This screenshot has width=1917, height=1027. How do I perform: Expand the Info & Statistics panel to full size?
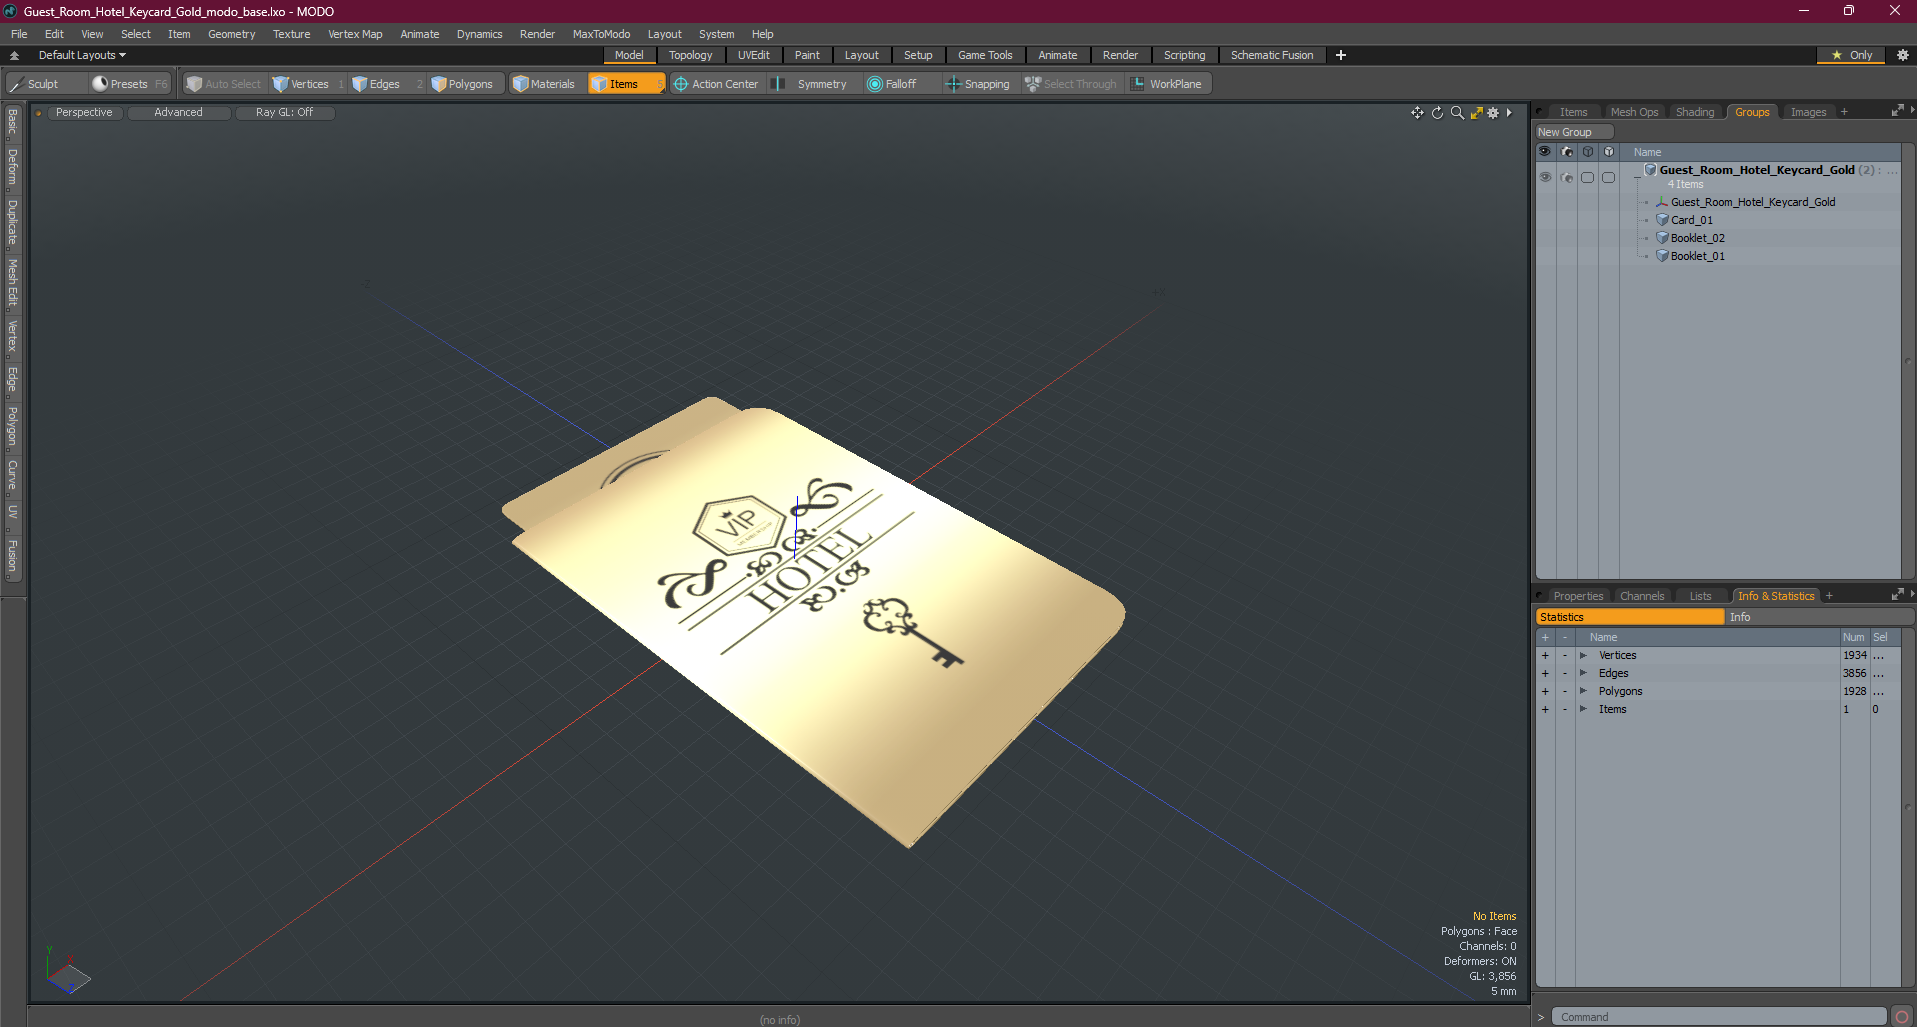tap(1897, 595)
